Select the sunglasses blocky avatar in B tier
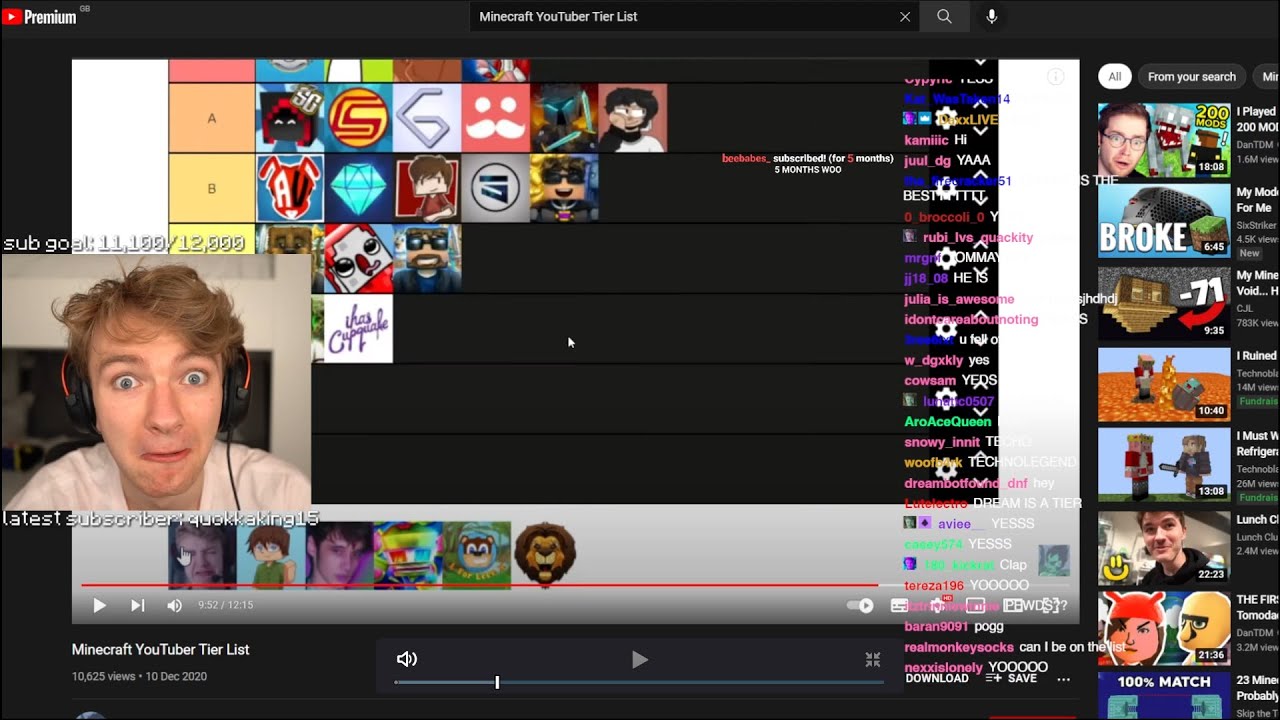 tap(564, 188)
